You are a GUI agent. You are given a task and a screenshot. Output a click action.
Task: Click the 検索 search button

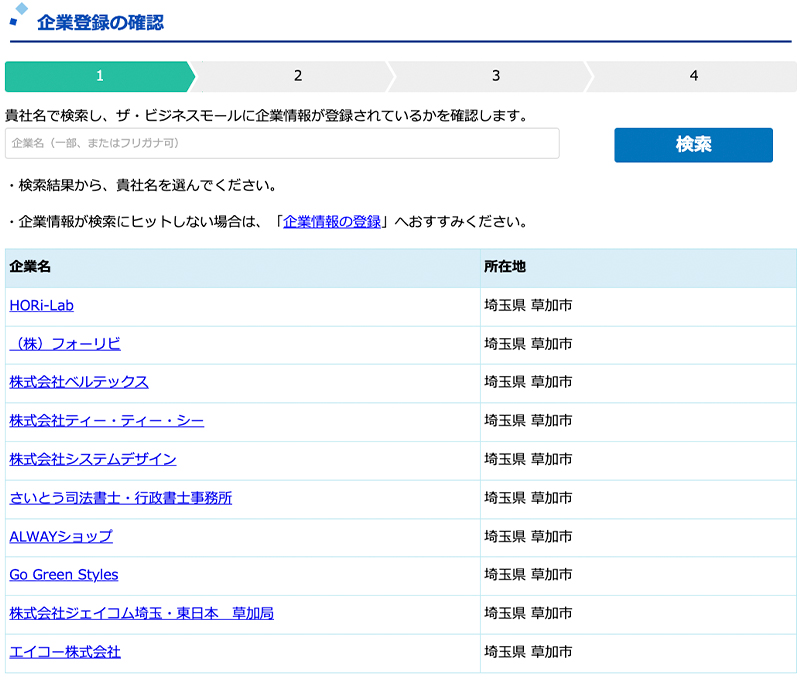[x=692, y=145]
